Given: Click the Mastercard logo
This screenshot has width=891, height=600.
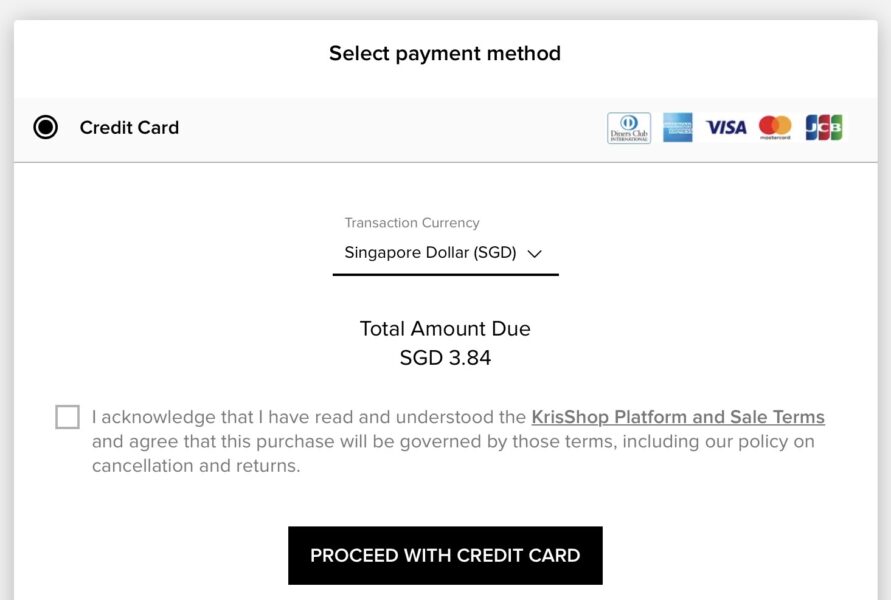Looking at the screenshot, I should 775,128.
